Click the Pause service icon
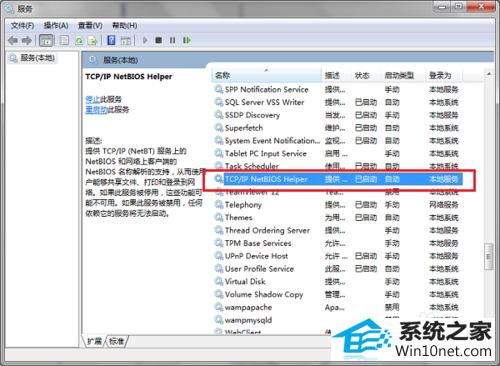500x366 pixels. pos(172,40)
